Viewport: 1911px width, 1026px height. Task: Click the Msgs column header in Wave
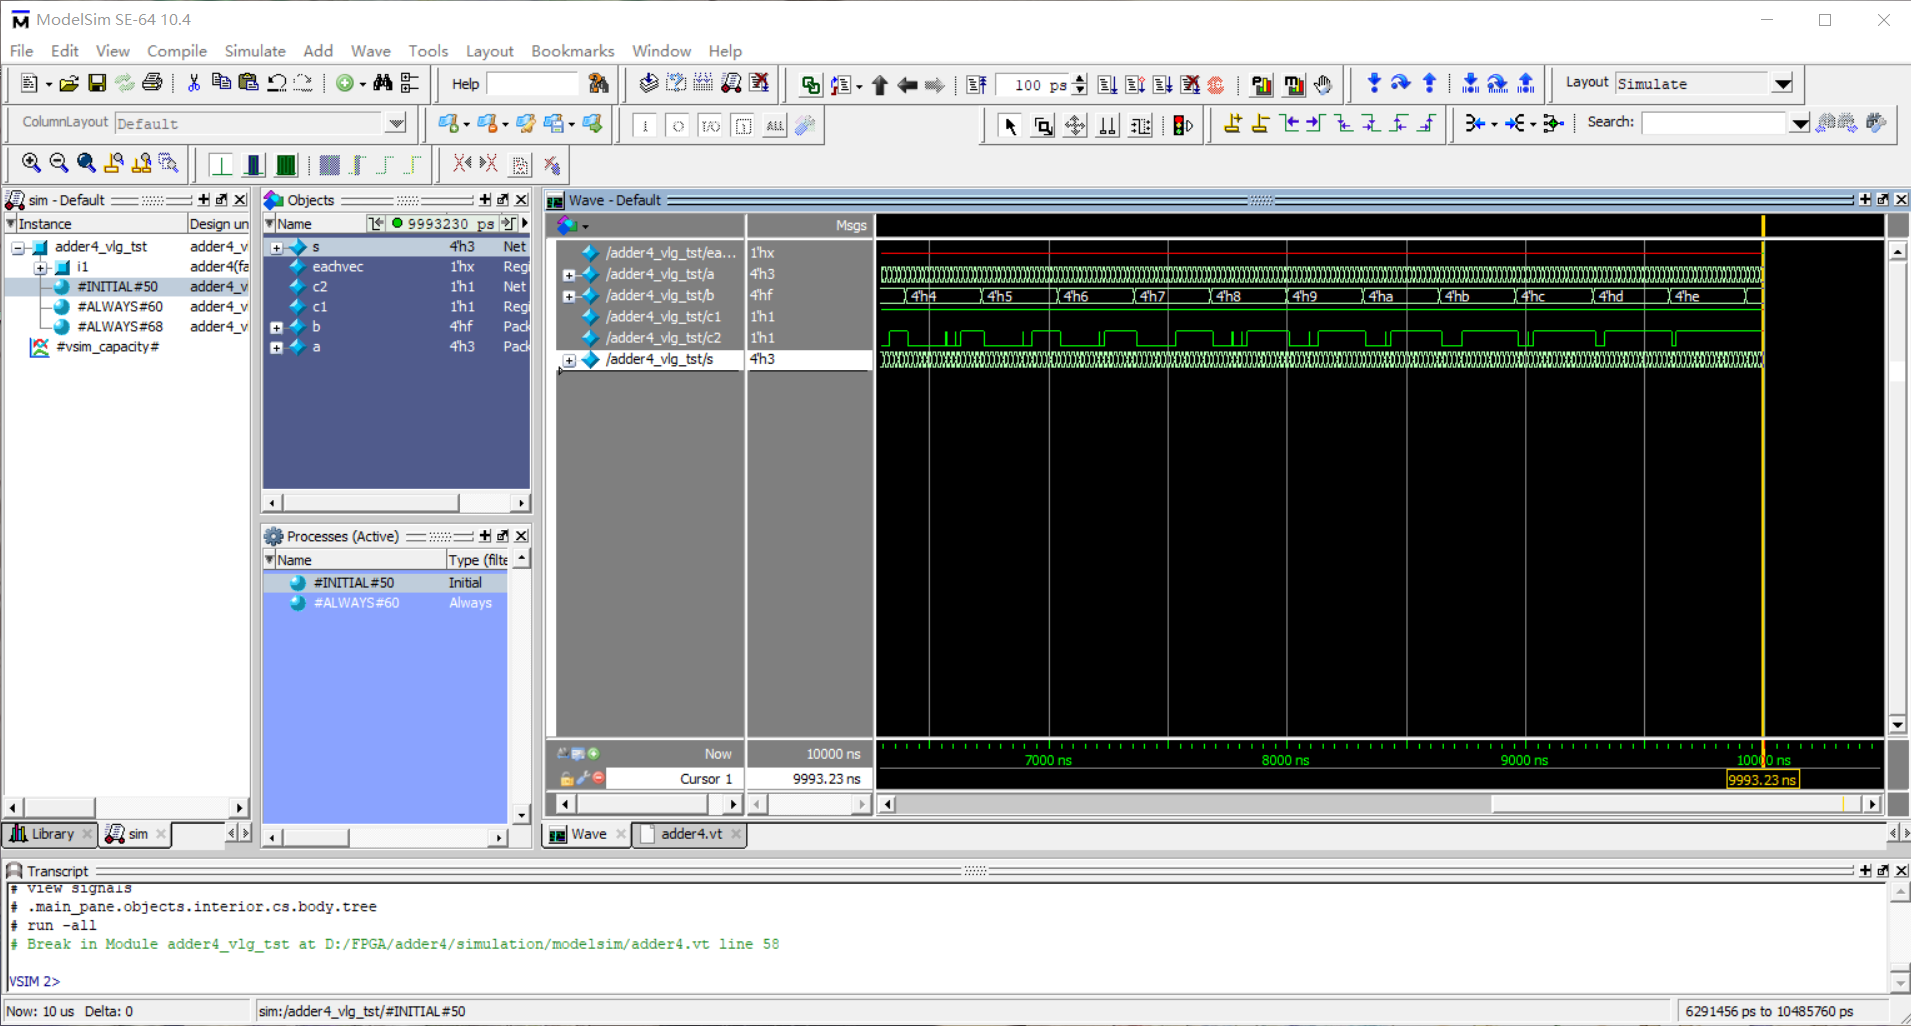click(810, 226)
